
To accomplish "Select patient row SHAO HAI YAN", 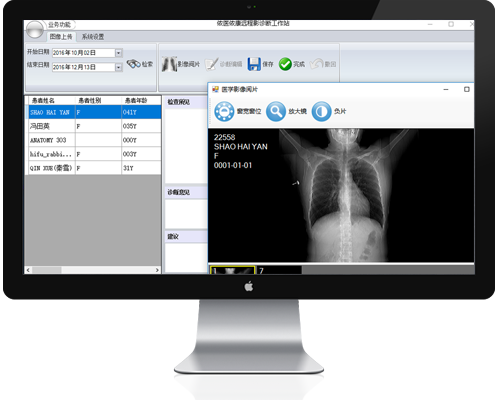I will pos(95,112).
